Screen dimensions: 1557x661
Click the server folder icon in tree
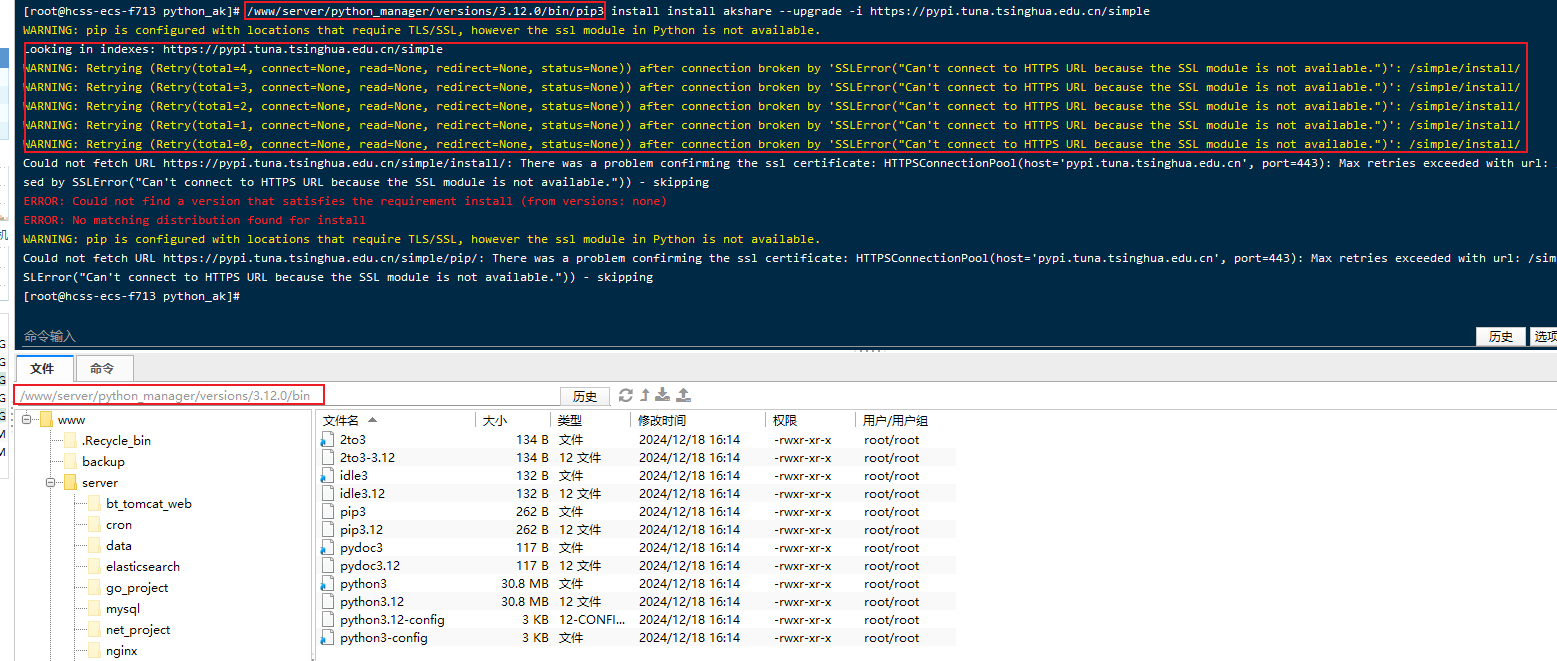click(69, 483)
